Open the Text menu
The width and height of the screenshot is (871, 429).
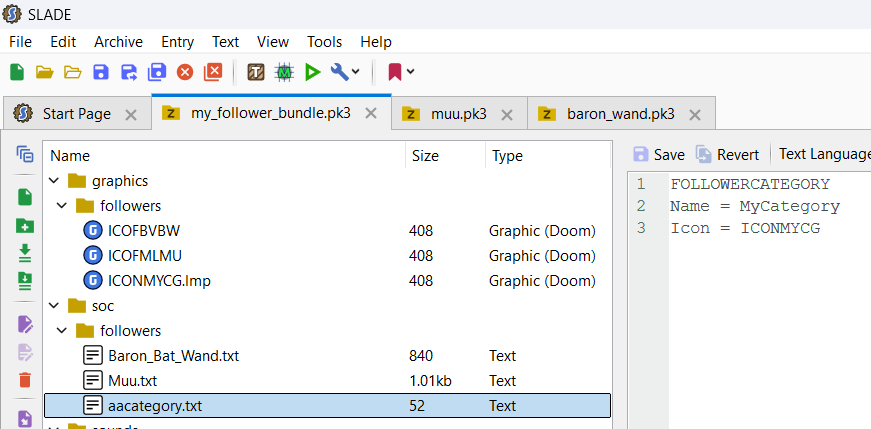coord(226,42)
